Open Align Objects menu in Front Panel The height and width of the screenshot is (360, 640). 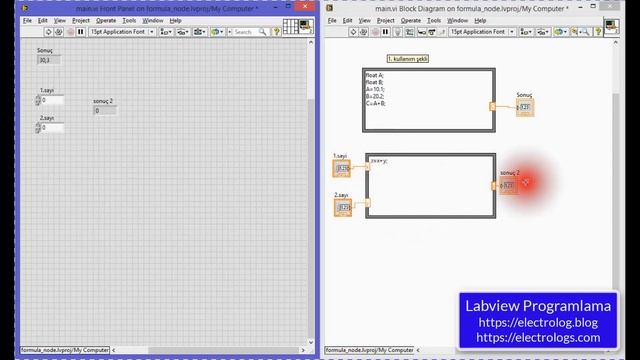(x=166, y=32)
